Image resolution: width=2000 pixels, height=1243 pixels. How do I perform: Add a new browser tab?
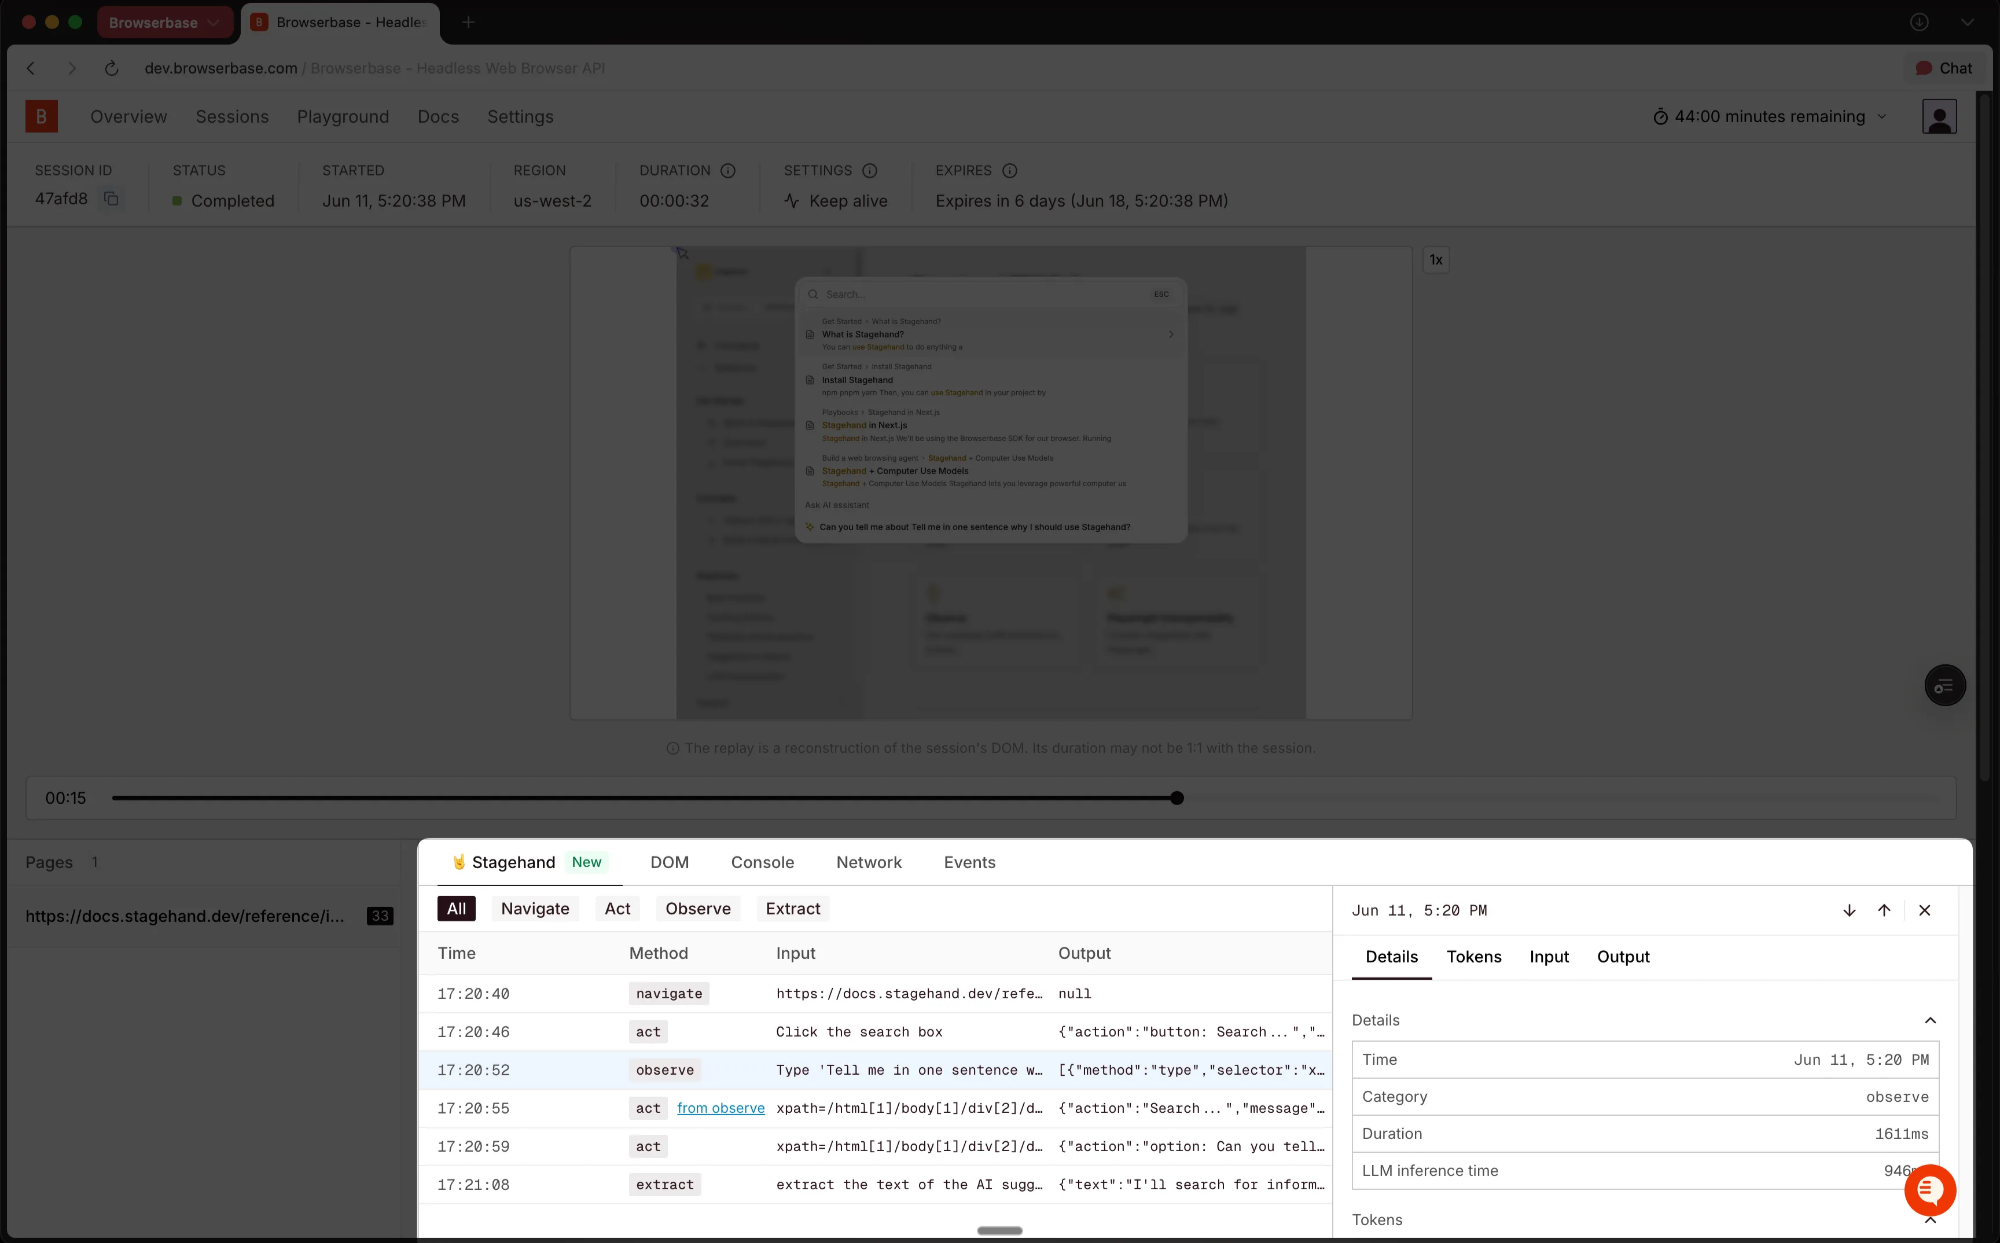(468, 22)
